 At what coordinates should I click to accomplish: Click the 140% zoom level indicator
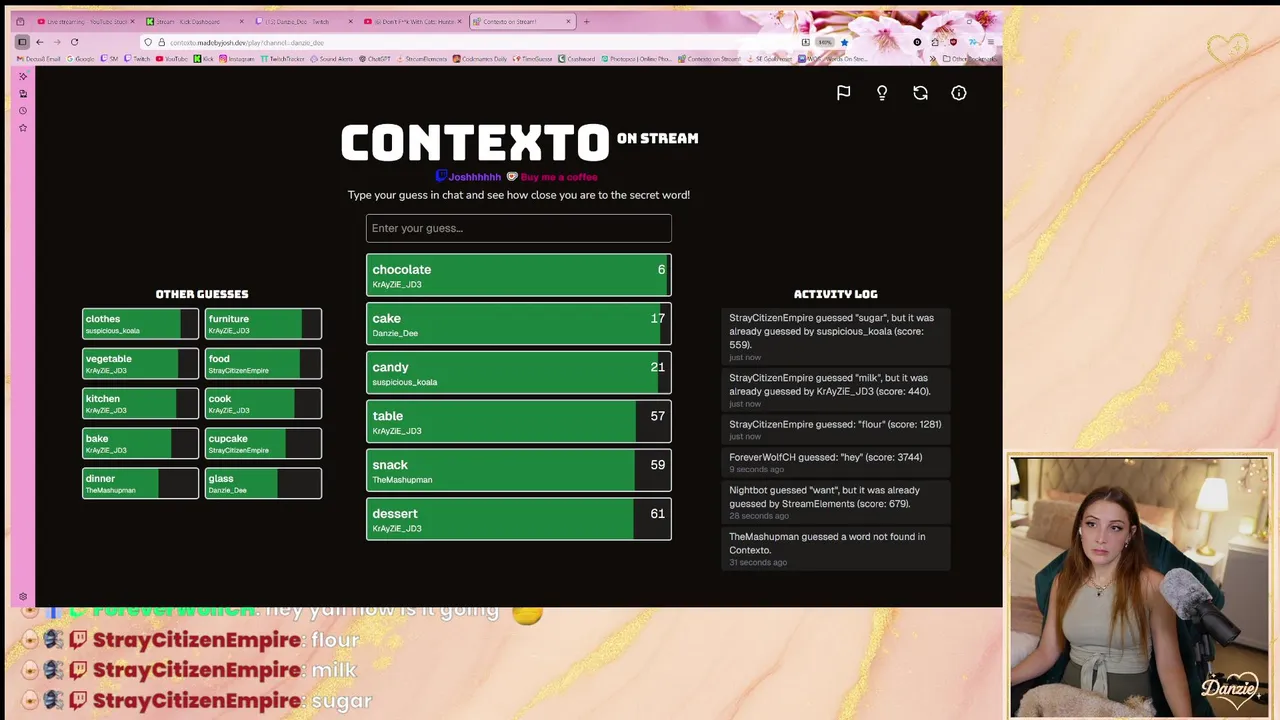[825, 42]
